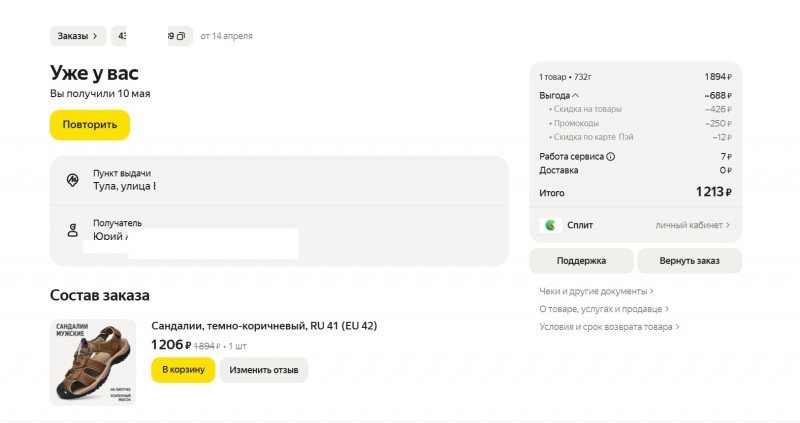This screenshot has width=800, height=423.
Task: Copy the order number icon
Action: [181, 36]
